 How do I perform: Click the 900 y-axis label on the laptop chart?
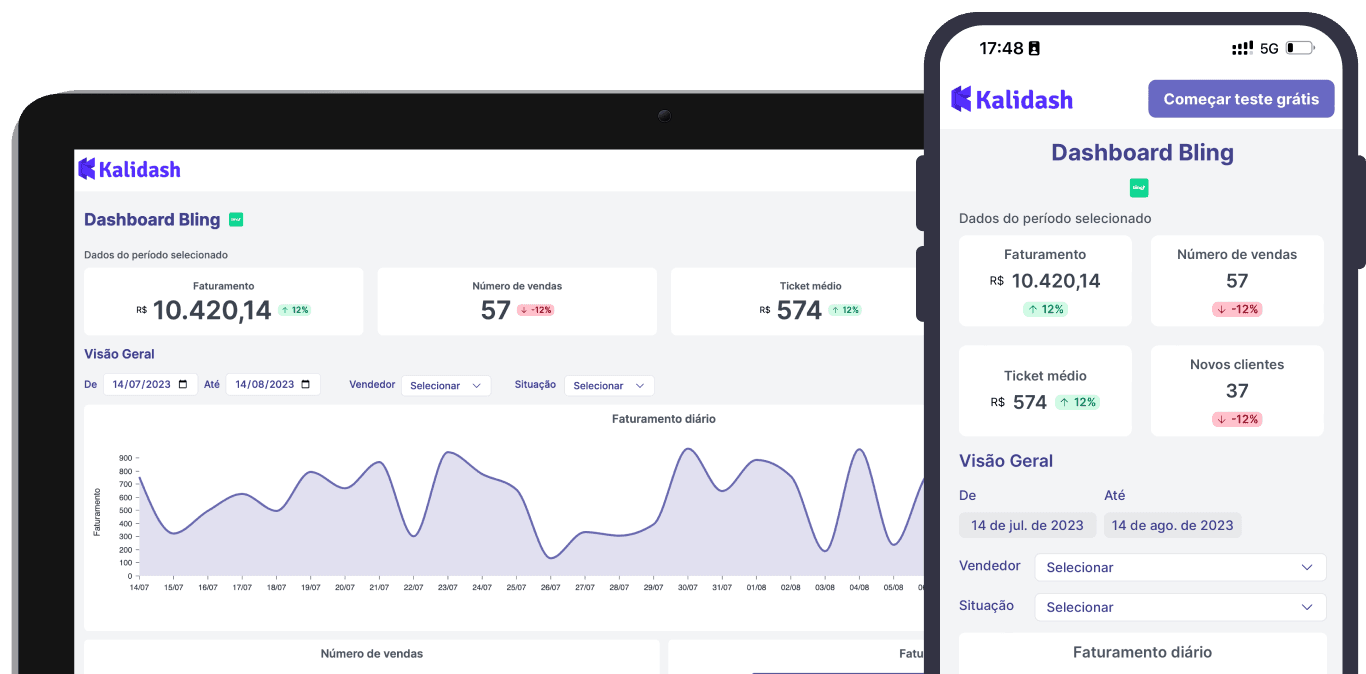click(125, 457)
